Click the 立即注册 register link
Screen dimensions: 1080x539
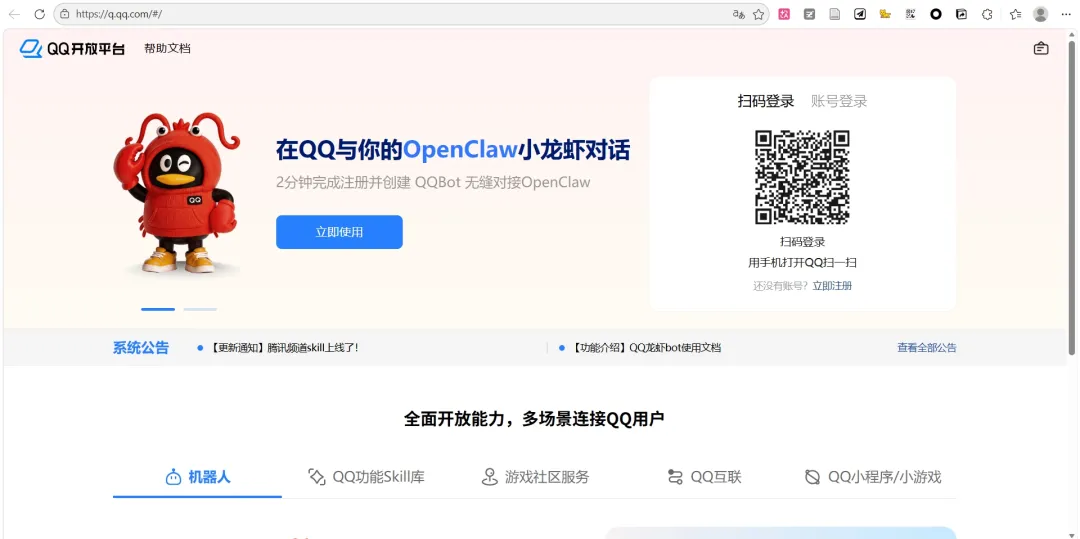pyautogui.click(x=832, y=286)
